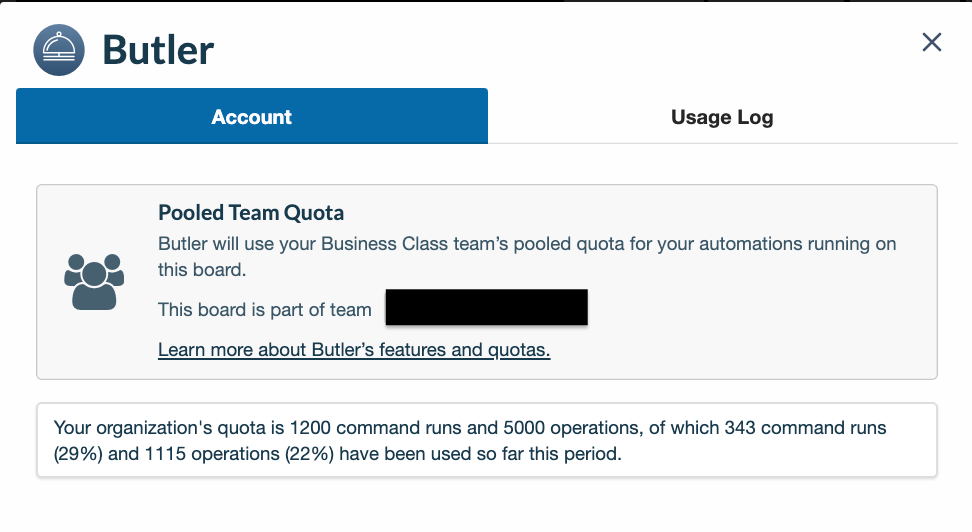Select the Pooled Team Quota heading
The image size is (972, 532).
tap(251, 213)
